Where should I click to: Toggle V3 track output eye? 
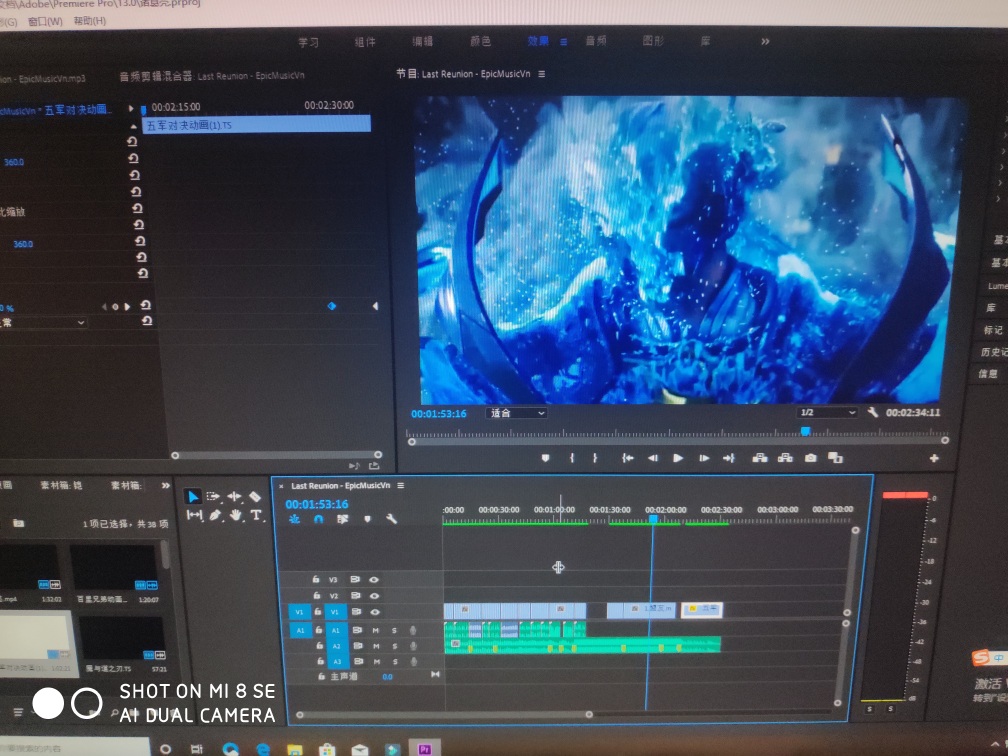pyautogui.click(x=374, y=579)
